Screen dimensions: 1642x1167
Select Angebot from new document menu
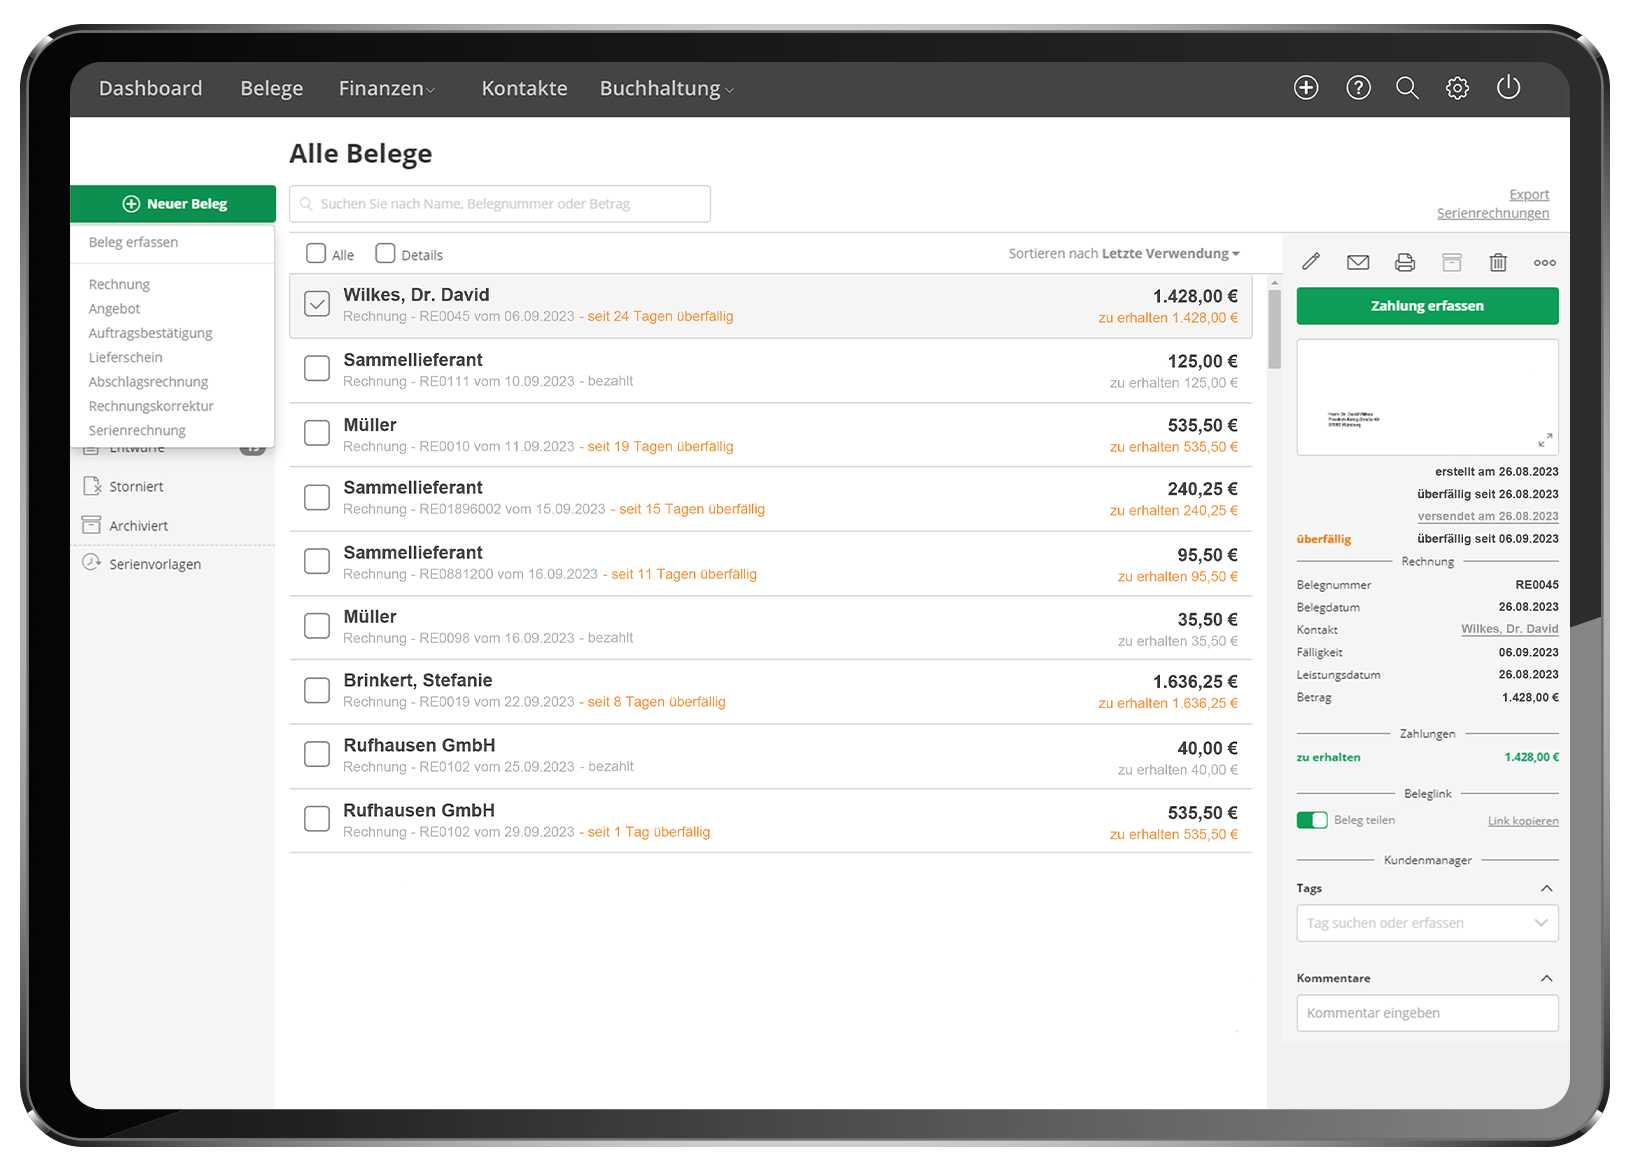(x=115, y=309)
